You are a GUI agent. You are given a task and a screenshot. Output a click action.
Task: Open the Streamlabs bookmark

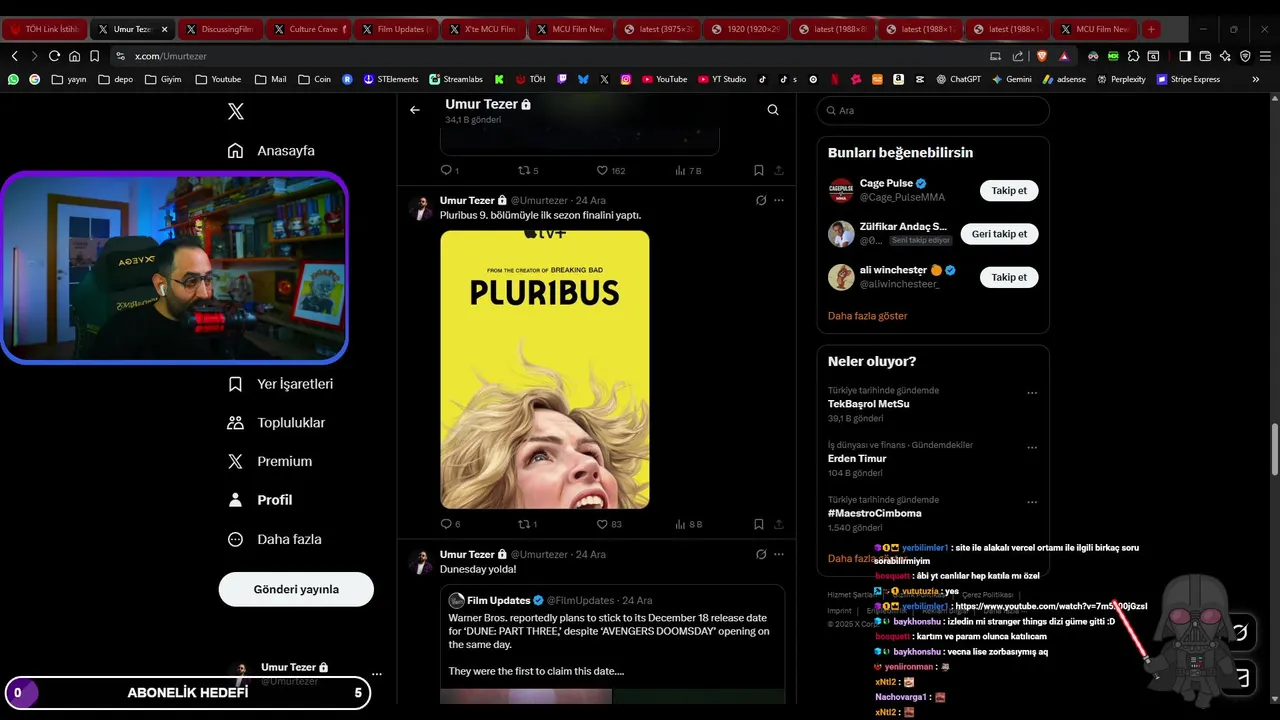tap(456, 79)
